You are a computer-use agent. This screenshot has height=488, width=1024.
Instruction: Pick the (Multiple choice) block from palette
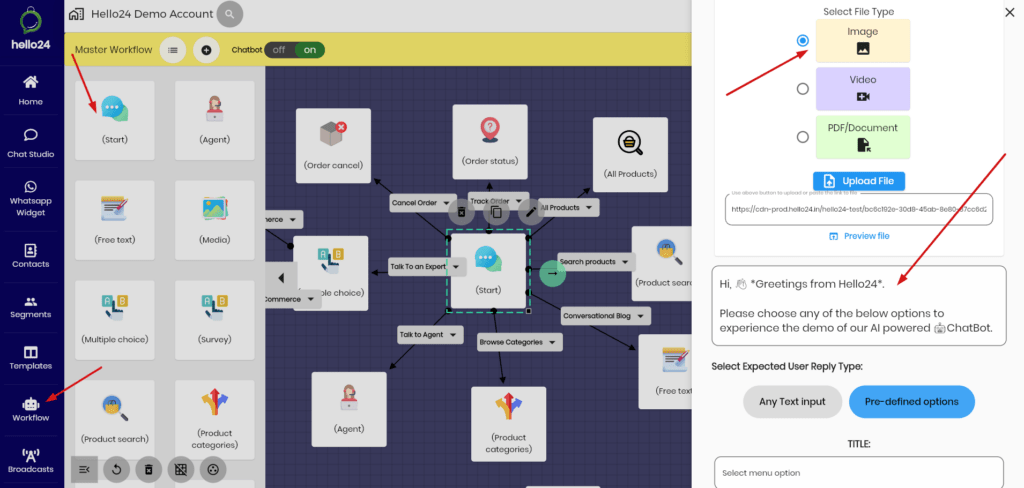pyautogui.click(x=115, y=320)
